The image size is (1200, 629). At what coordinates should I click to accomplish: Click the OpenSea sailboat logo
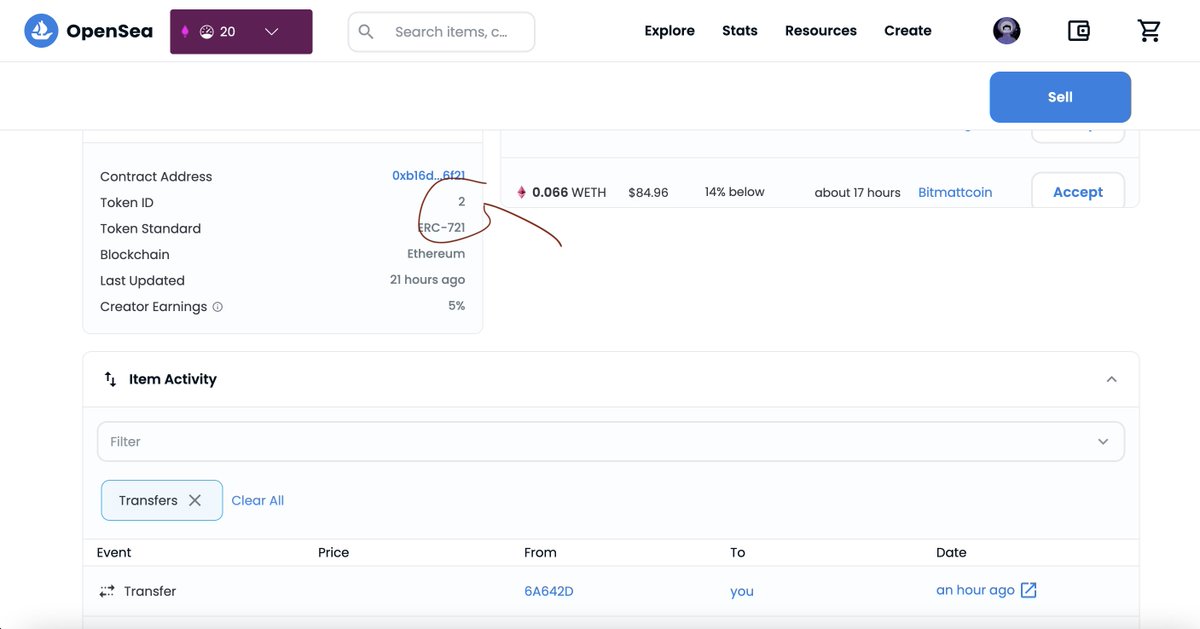tap(41, 31)
